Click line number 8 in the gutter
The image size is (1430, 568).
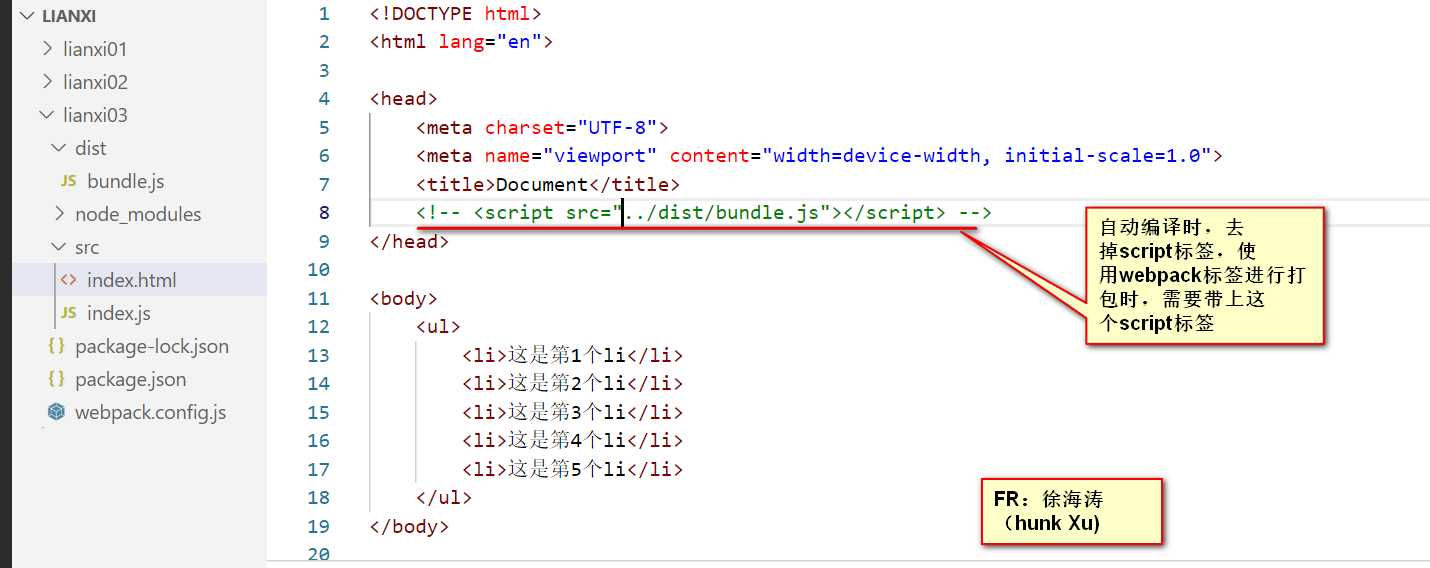click(323, 213)
